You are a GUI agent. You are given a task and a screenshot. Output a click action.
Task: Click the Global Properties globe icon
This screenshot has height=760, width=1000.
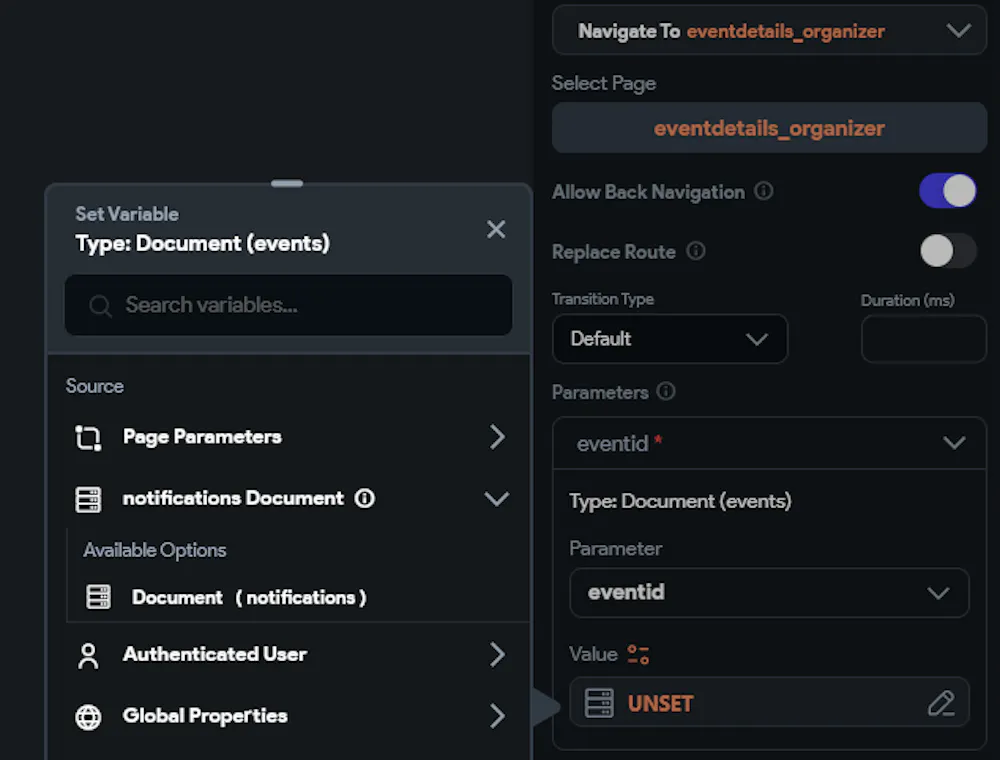pos(88,717)
